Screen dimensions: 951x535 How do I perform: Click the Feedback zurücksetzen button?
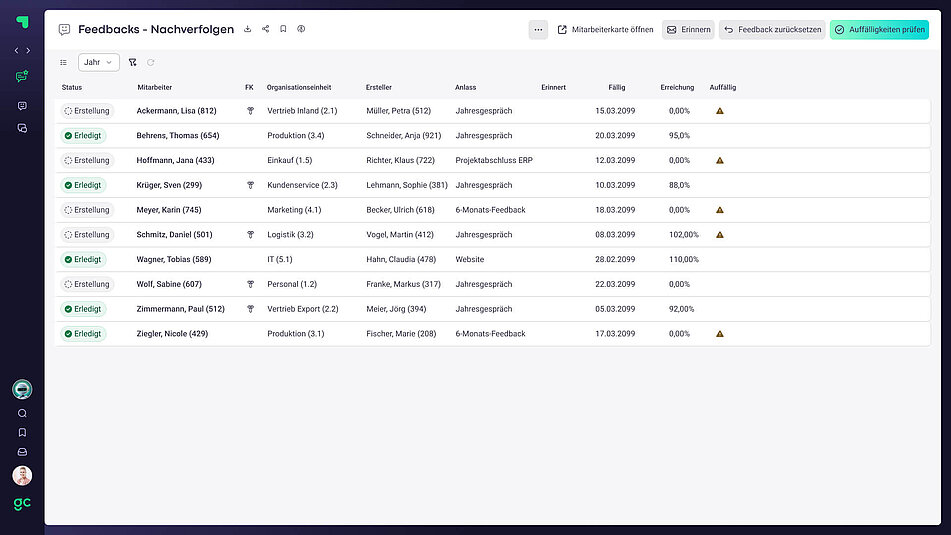[772, 30]
